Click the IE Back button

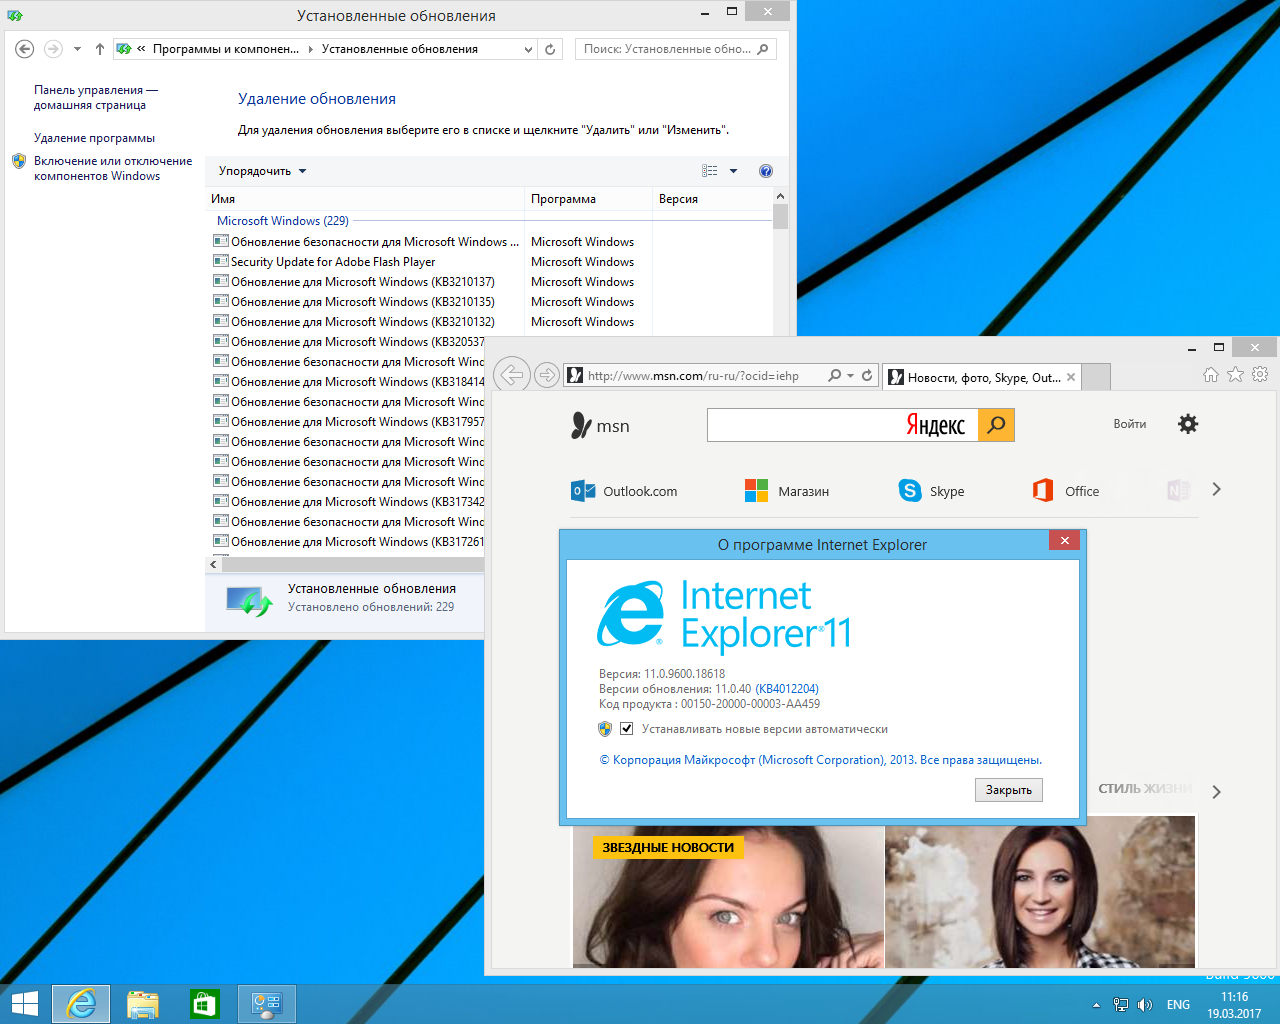coord(511,375)
